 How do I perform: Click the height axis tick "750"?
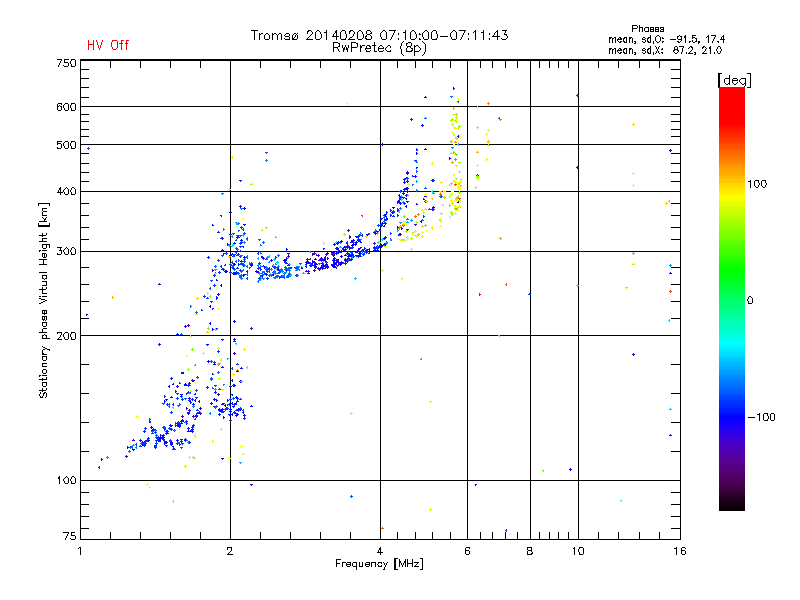pyautogui.click(x=66, y=63)
